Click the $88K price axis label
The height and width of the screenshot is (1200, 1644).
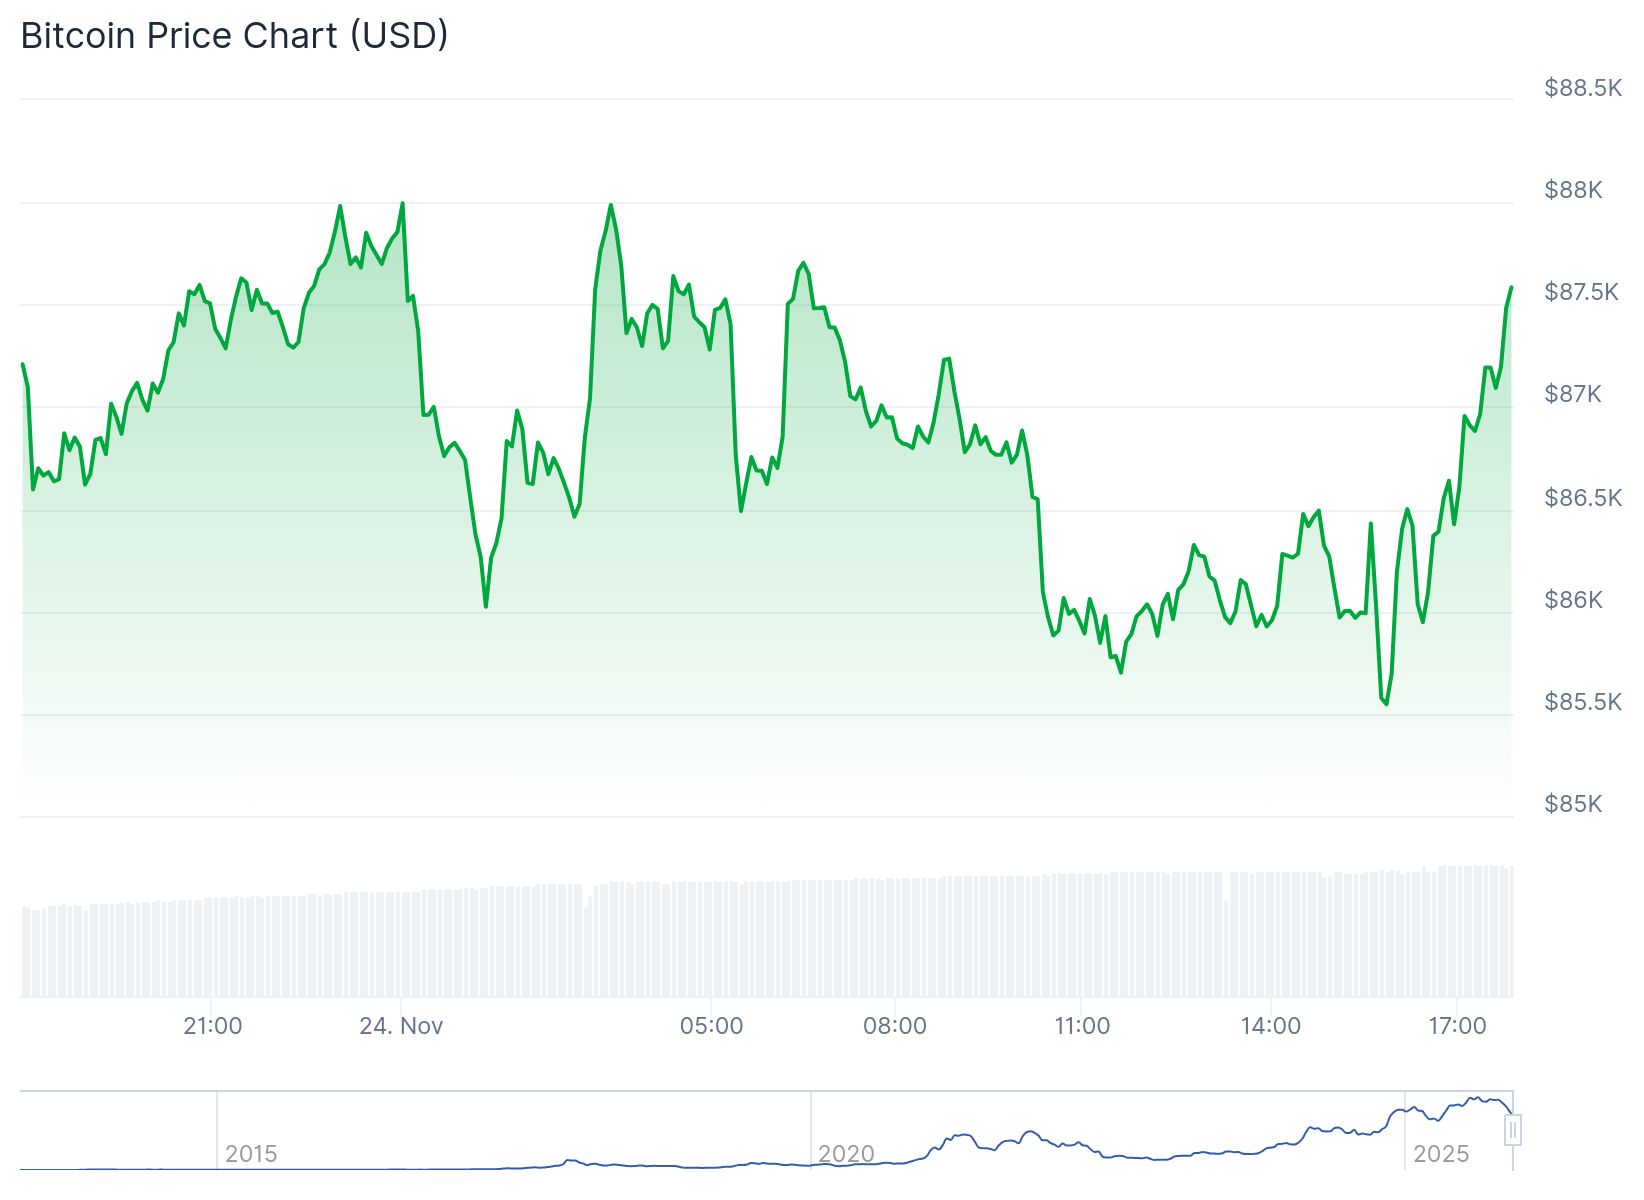1573,190
